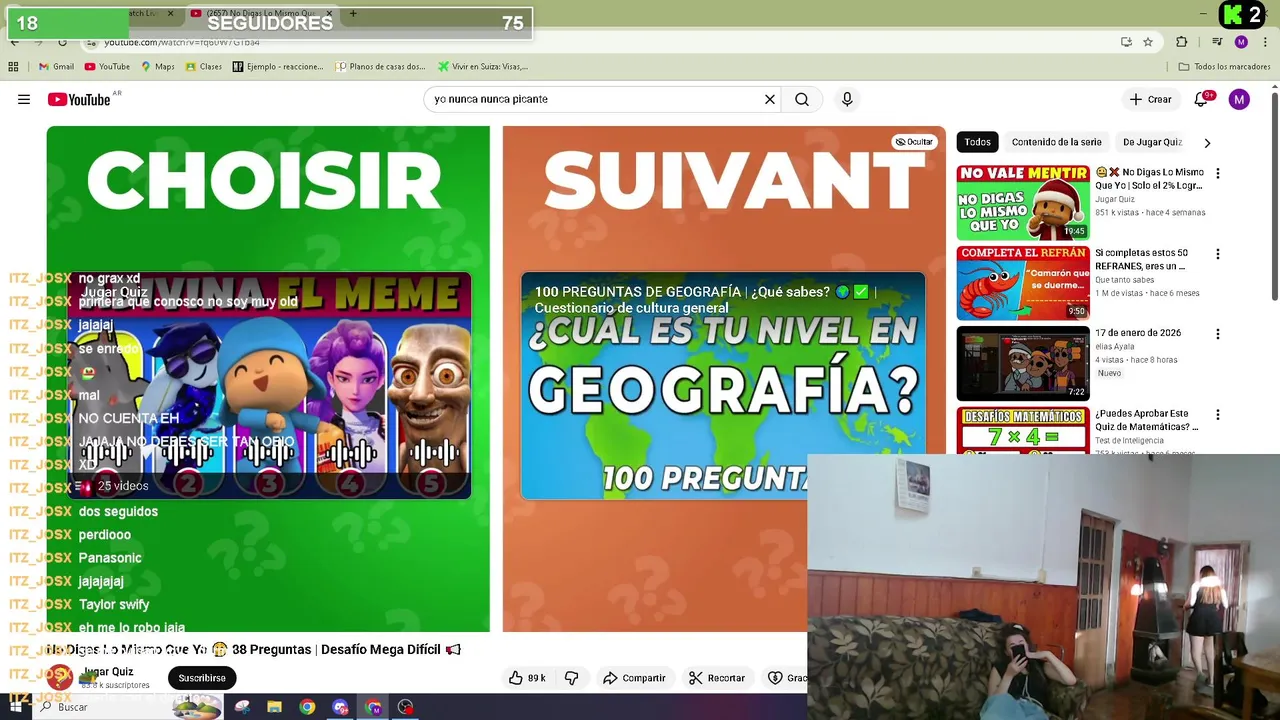Open the 17 de enero video thumbnail
Screen dimensions: 1280x720
(1023, 364)
